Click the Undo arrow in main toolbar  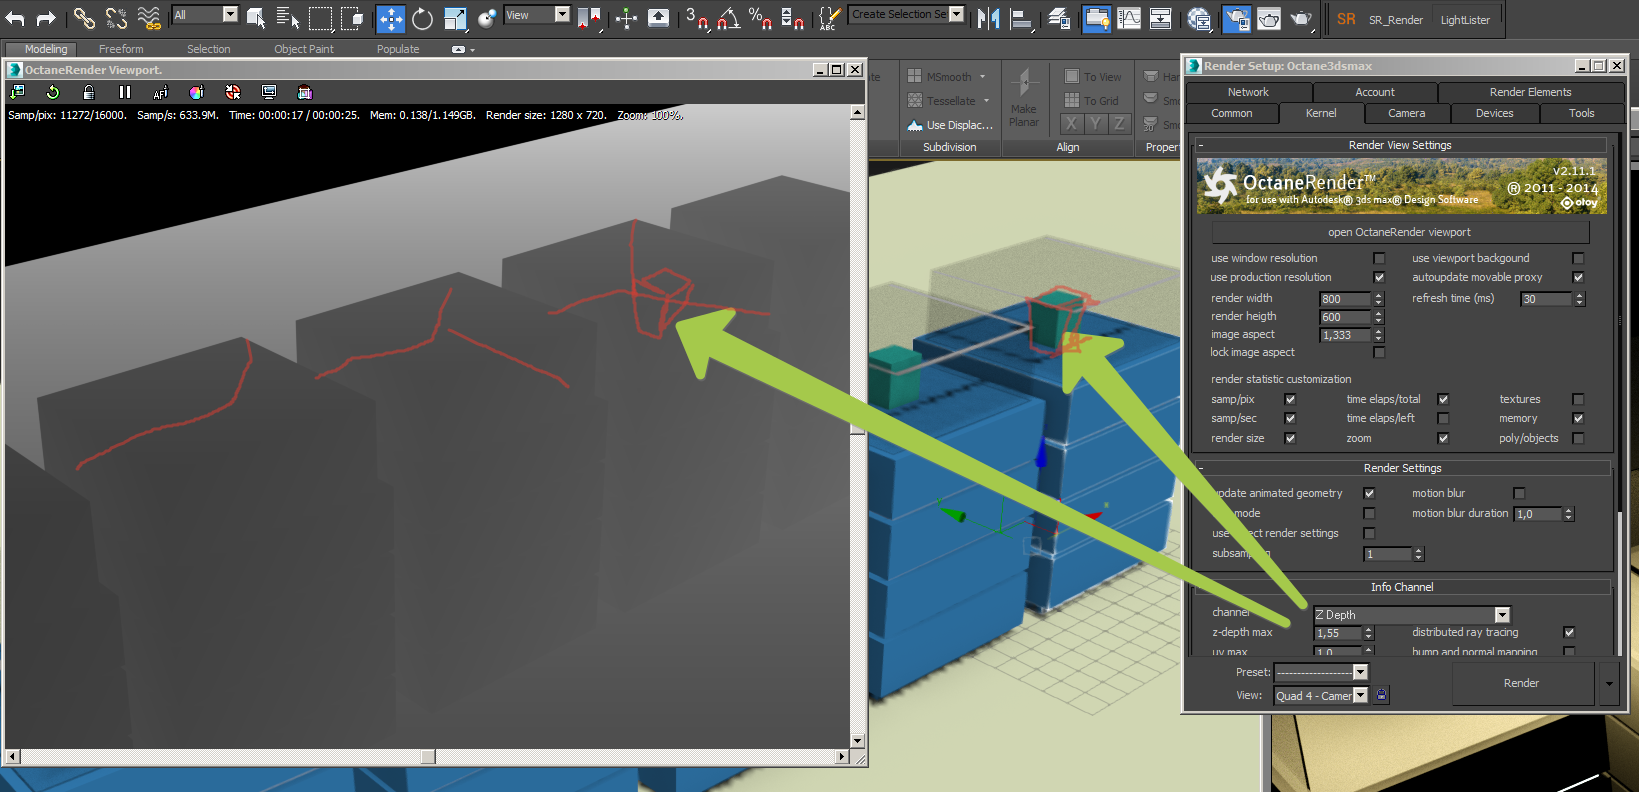[x=16, y=18]
